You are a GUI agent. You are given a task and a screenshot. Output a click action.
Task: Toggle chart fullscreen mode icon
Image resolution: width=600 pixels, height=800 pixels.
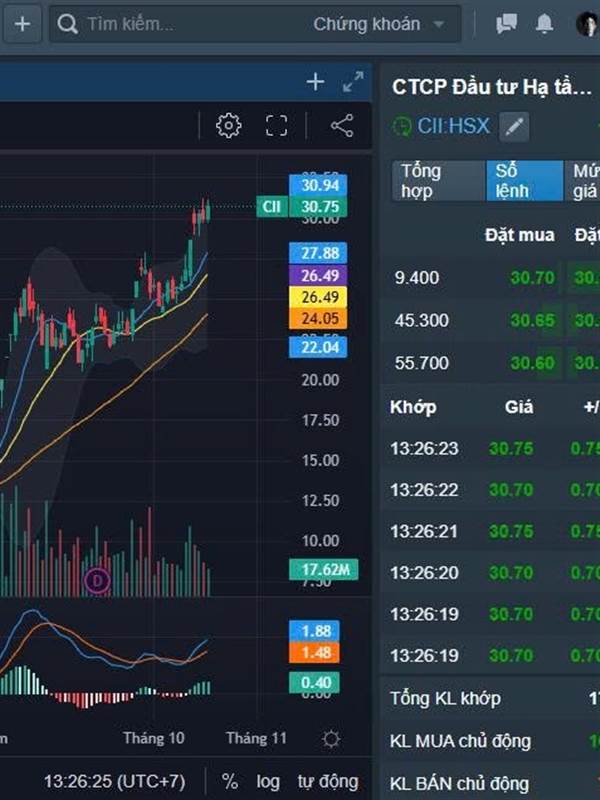[x=277, y=126]
